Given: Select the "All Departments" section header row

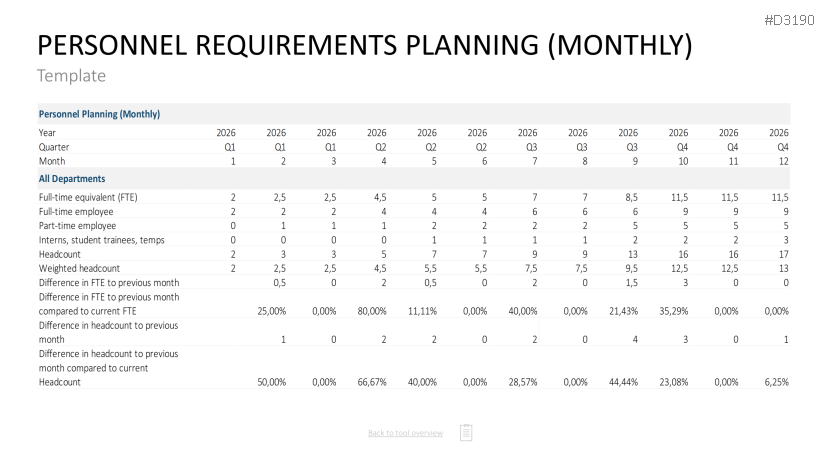Looking at the screenshot, I should (73, 178).
